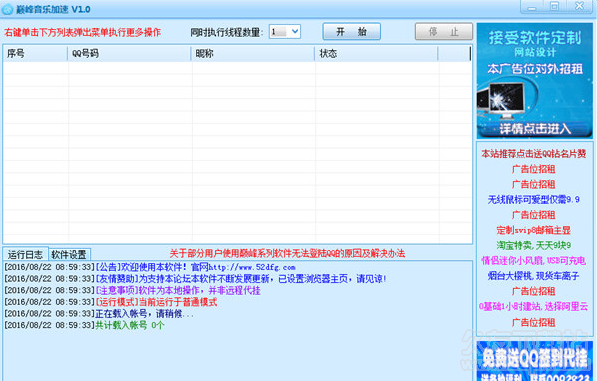
Task: Open 情侣迷你小风扇,USB可充电 link
Action: point(534,261)
